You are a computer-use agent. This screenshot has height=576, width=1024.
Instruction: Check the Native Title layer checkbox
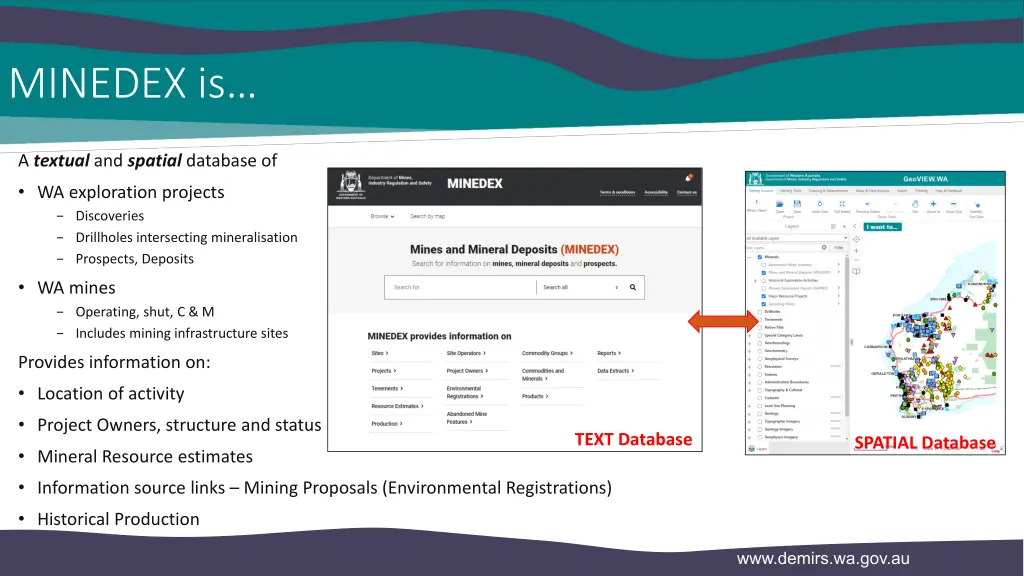pos(760,328)
